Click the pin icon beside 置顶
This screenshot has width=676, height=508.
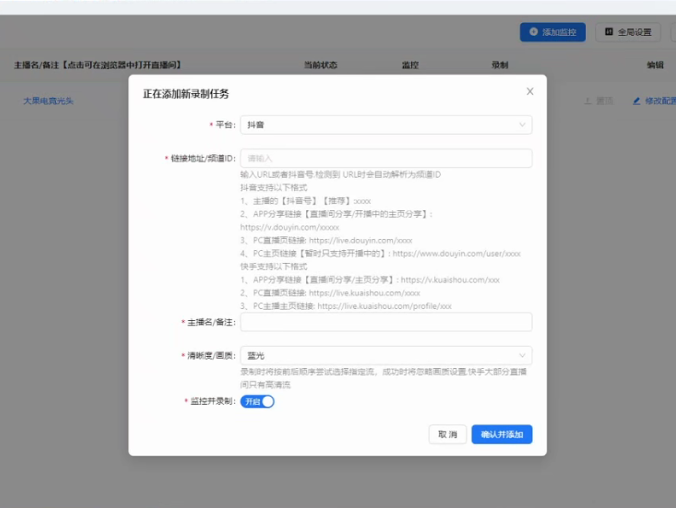(x=588, y=101)
